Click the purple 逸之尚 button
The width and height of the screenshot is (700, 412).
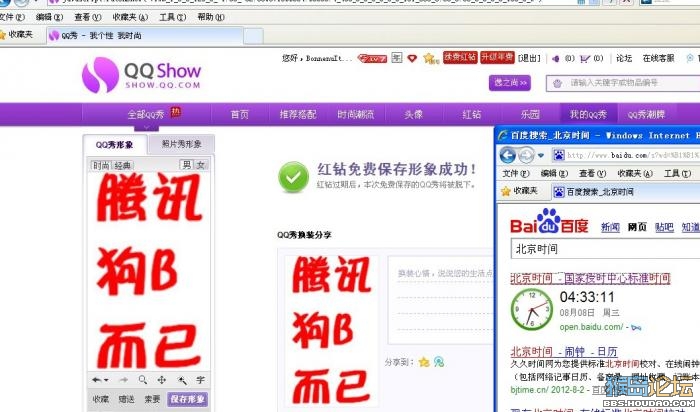point(510,83)
